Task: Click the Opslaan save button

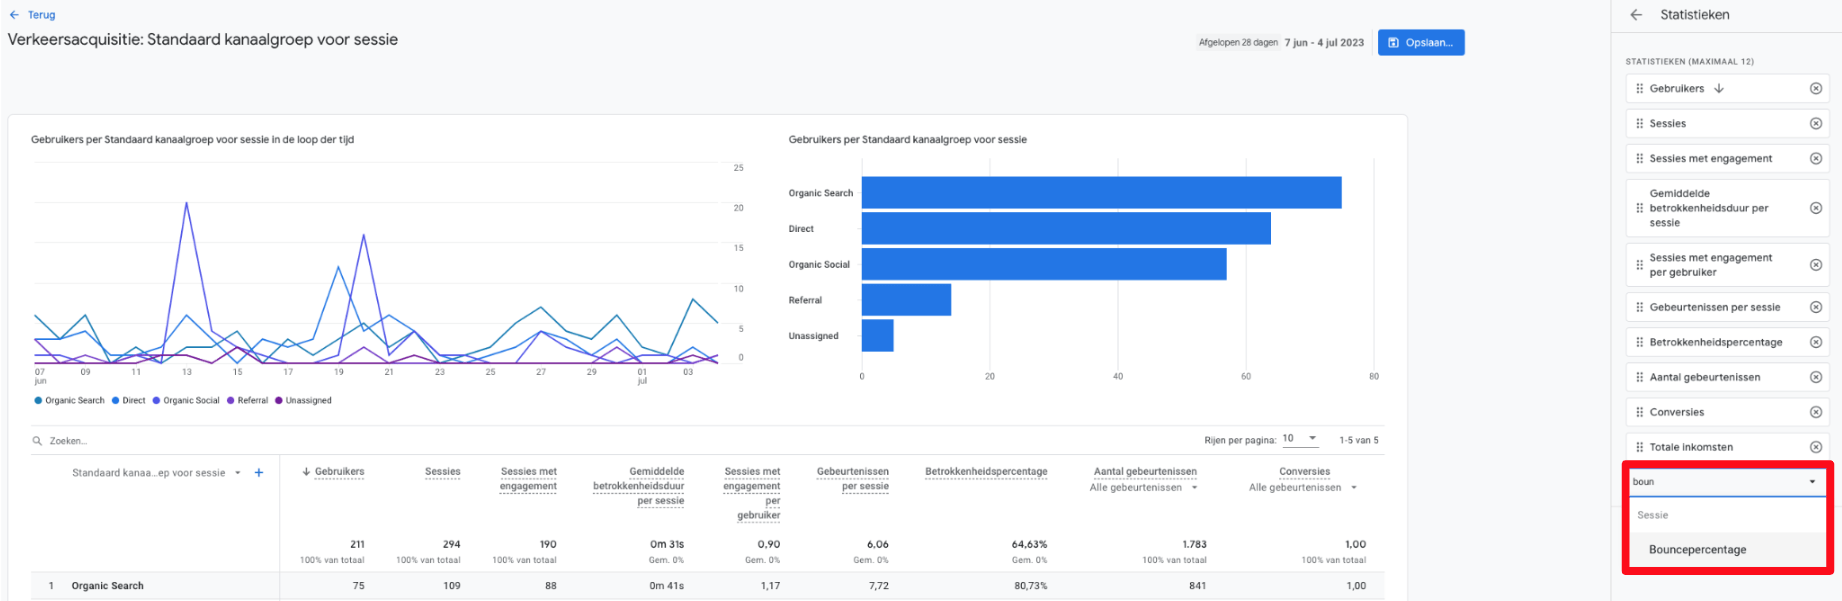Action: click(1420, 43)
